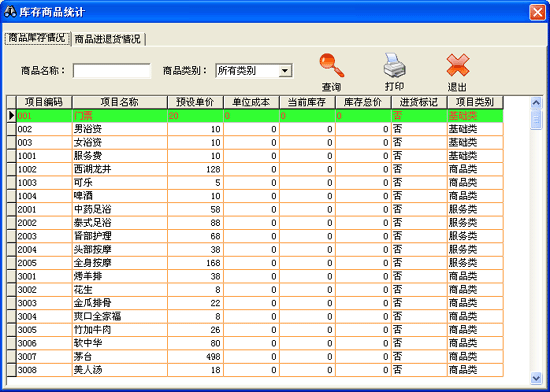This screenshot has height=392, width=550.
Task: Select the 肾部护理 cell
Action: pos(120,236)
